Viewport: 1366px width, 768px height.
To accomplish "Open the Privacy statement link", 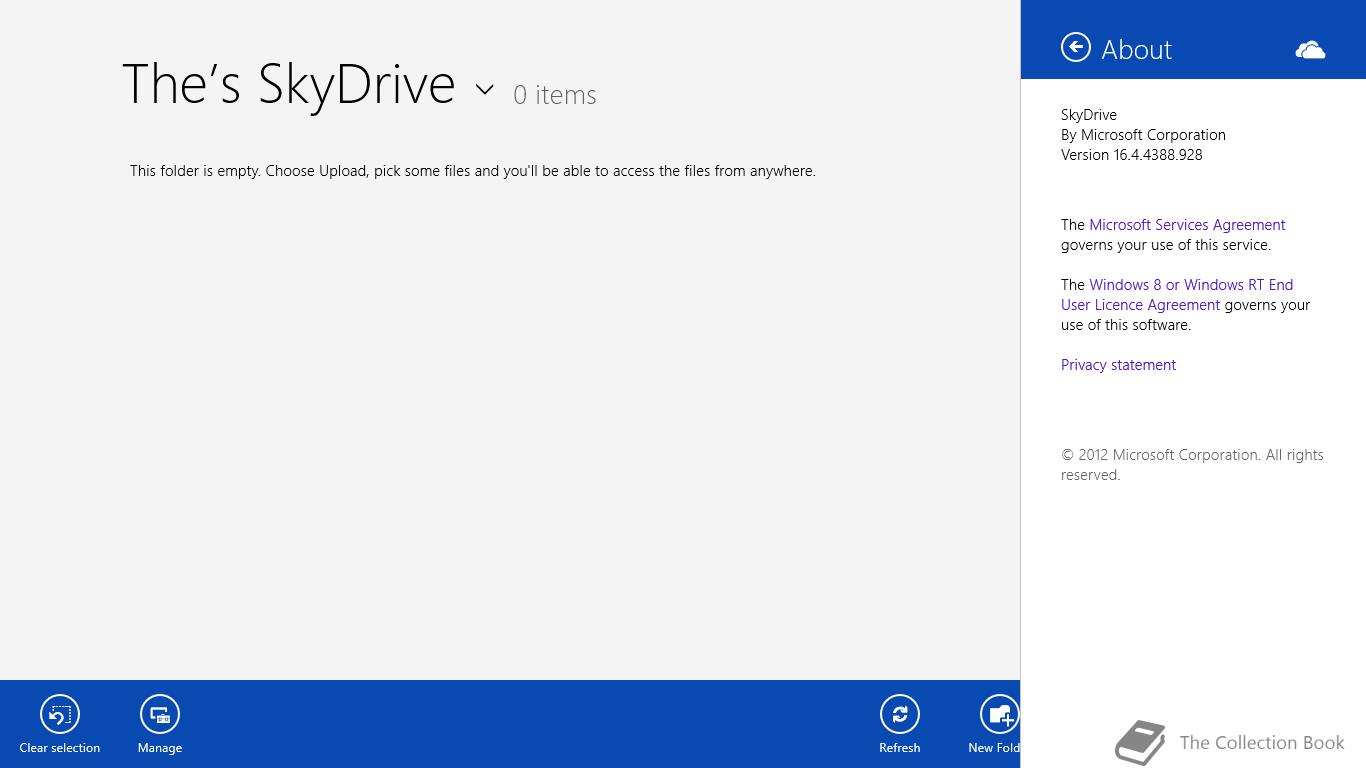I will [1118, 365].
